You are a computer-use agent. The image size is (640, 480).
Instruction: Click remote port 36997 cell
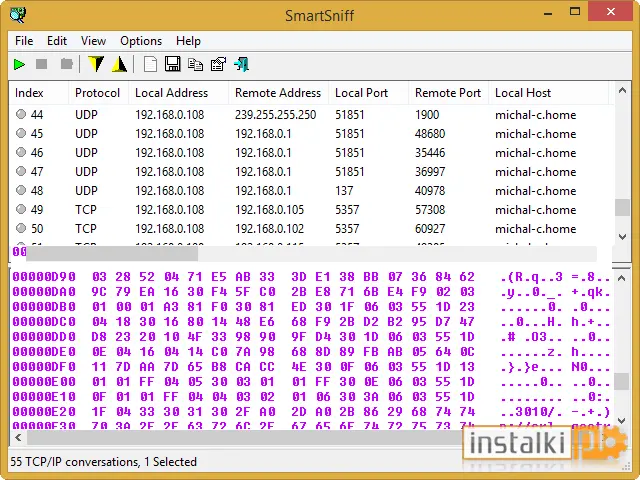pos(430,171)
